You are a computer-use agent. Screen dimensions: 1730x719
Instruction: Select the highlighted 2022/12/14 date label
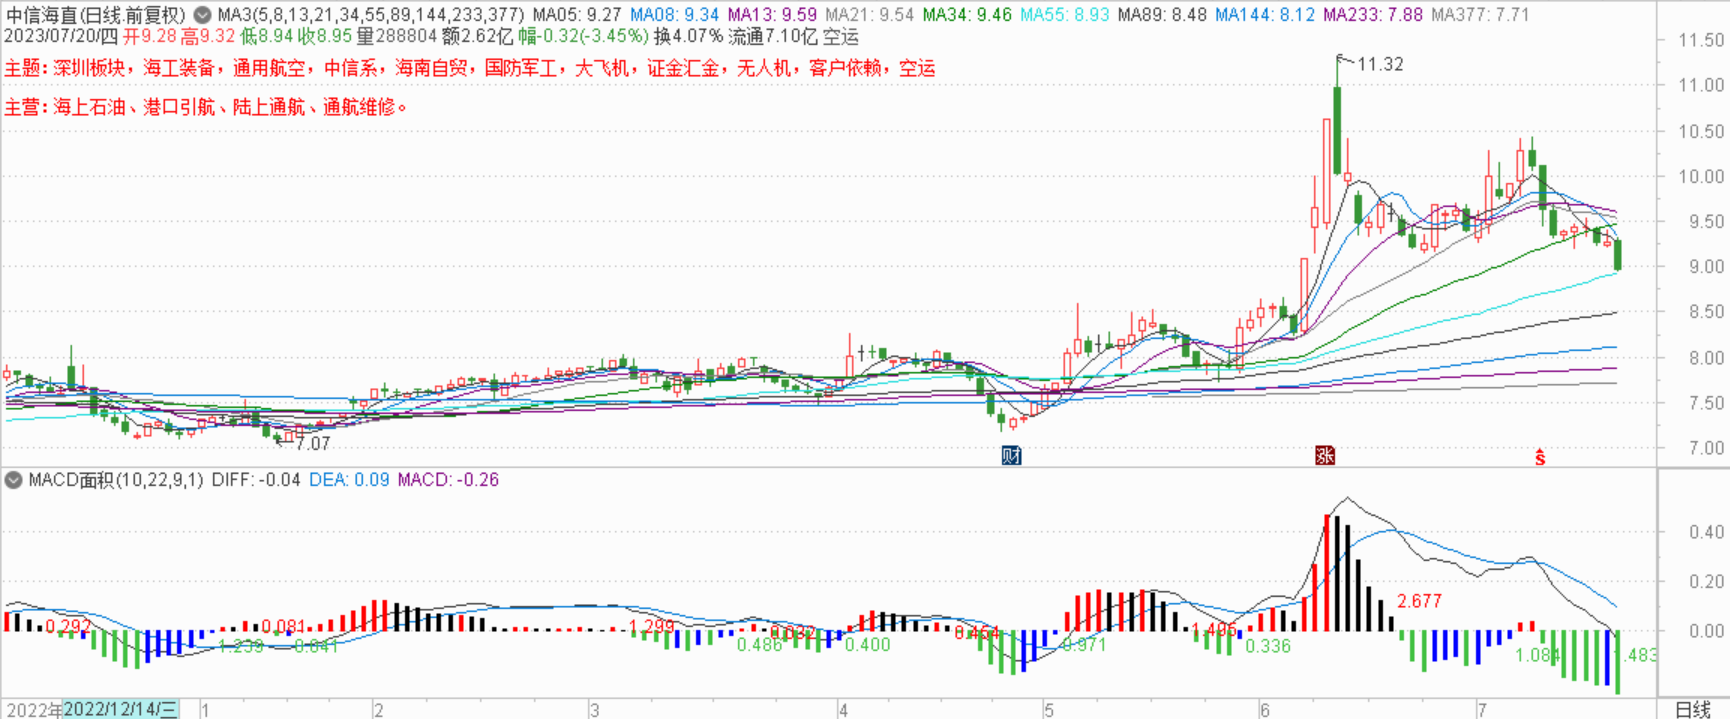click(x=120, y=709)
